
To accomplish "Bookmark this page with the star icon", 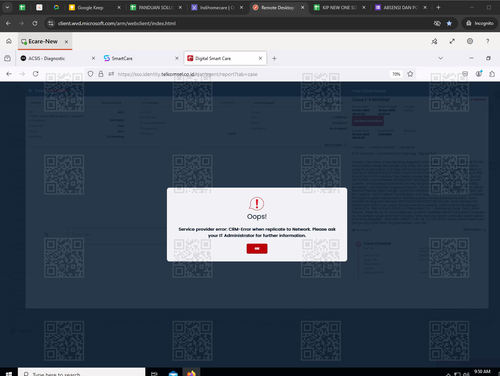I will 449,23.
